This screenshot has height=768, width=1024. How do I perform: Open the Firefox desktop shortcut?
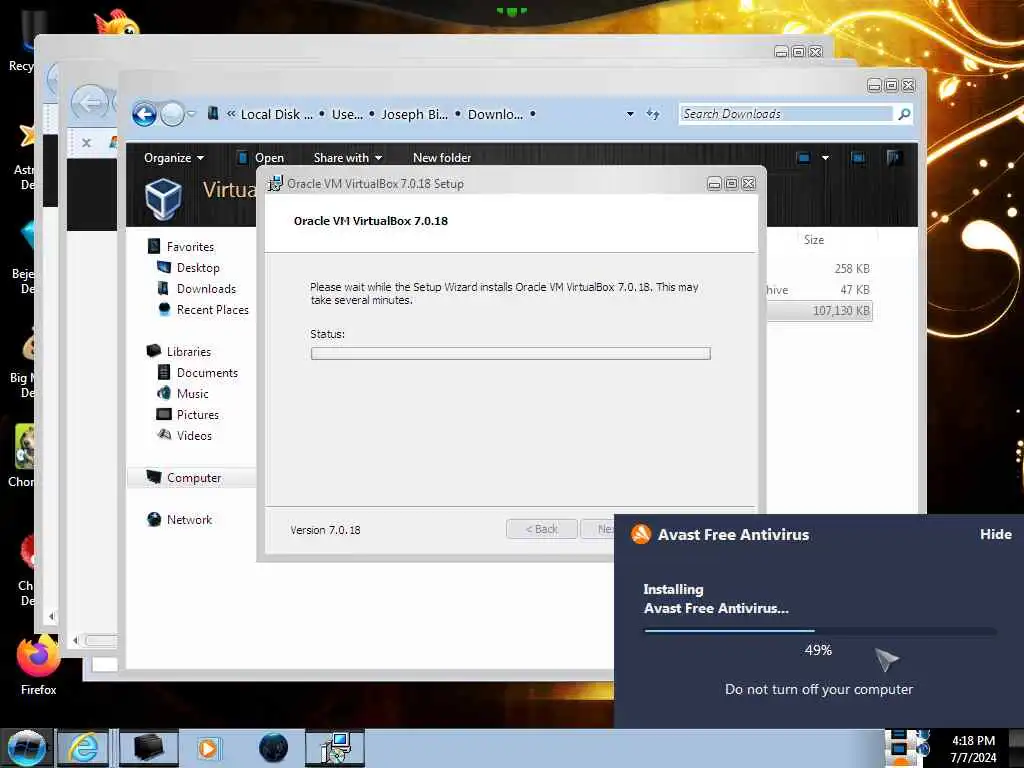coord(38,665)
